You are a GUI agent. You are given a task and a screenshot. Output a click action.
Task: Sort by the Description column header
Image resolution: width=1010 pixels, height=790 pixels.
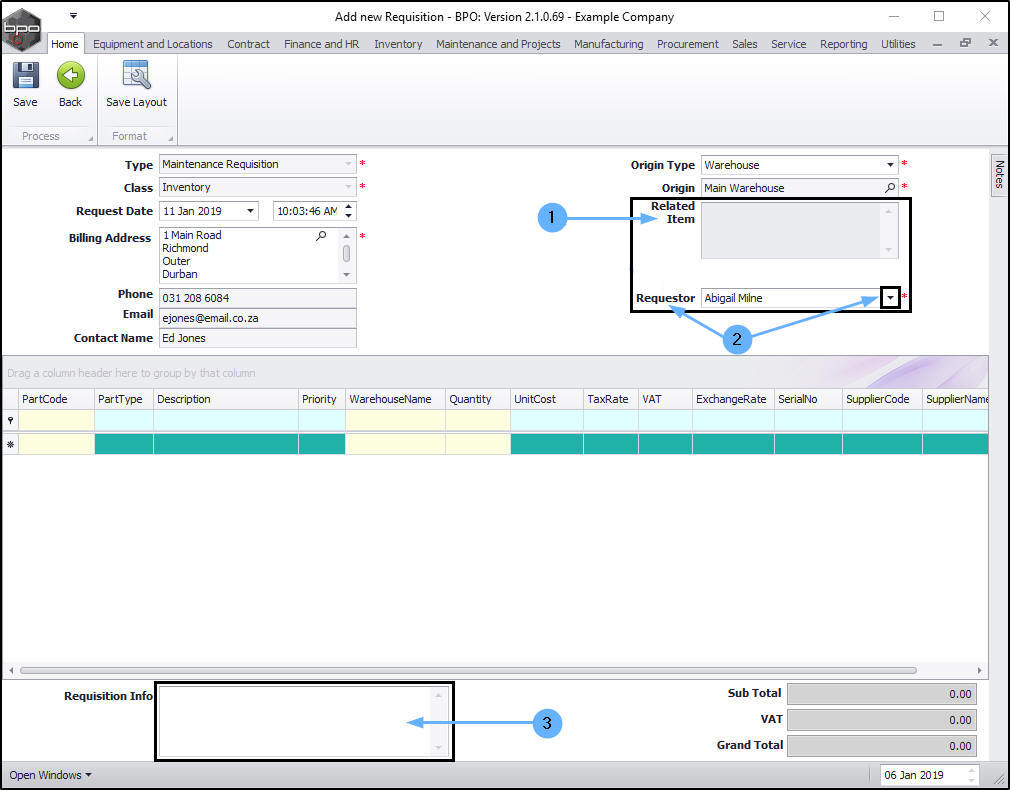tap(225, 399)
